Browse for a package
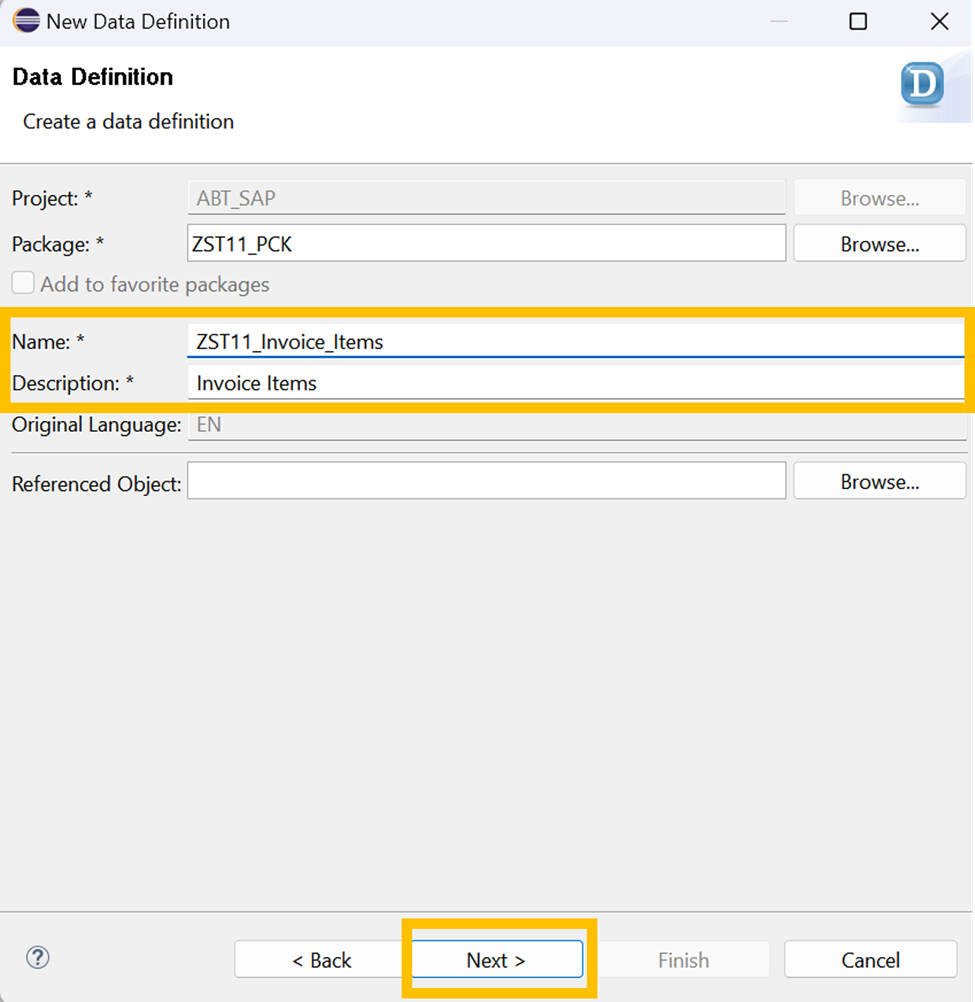Image resolution: width=975 pixels, height=1002 pixels. tap(880, 243)
